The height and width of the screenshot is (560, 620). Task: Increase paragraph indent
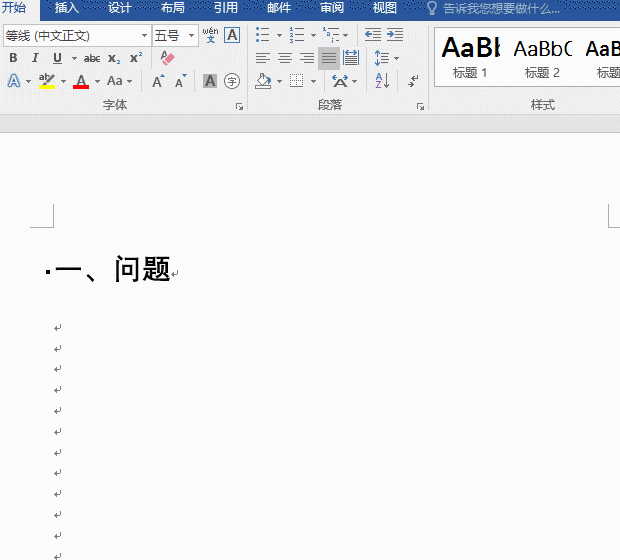(x=395, y=35)
